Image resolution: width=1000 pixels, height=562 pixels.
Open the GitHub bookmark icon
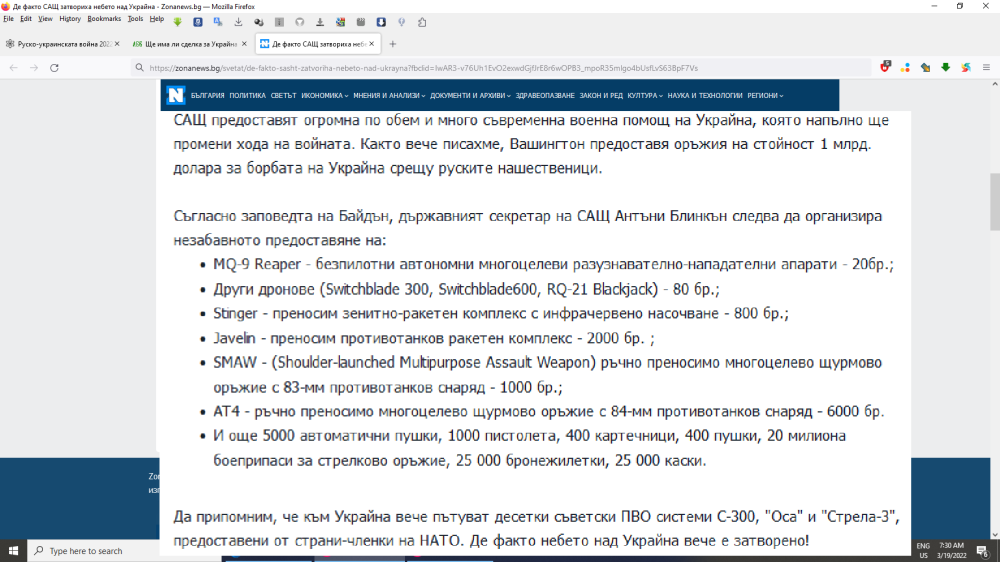pos(299,21)
